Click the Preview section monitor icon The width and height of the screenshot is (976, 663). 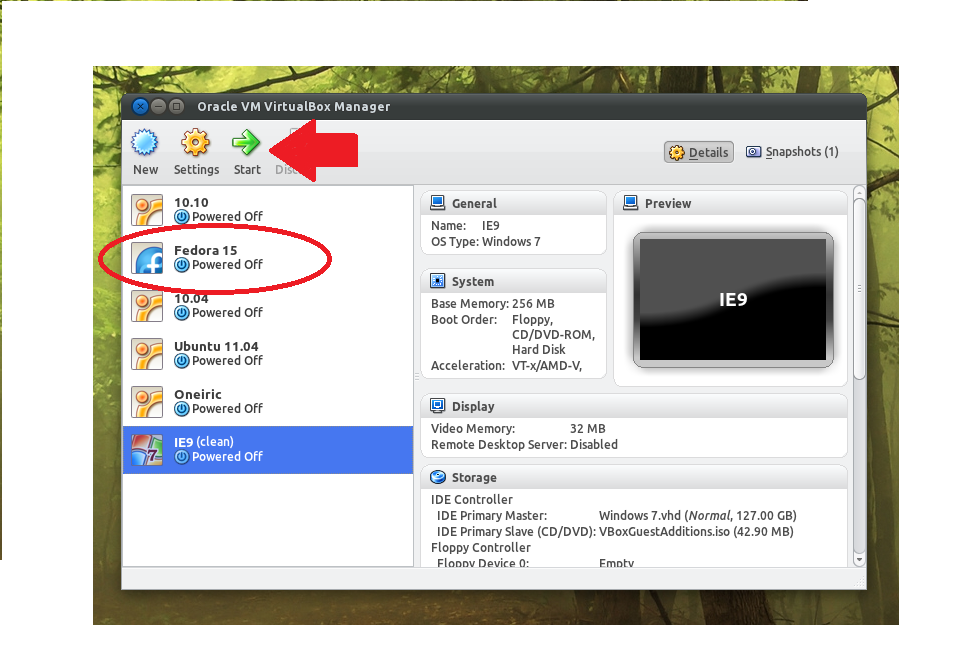tap(631, 203)
